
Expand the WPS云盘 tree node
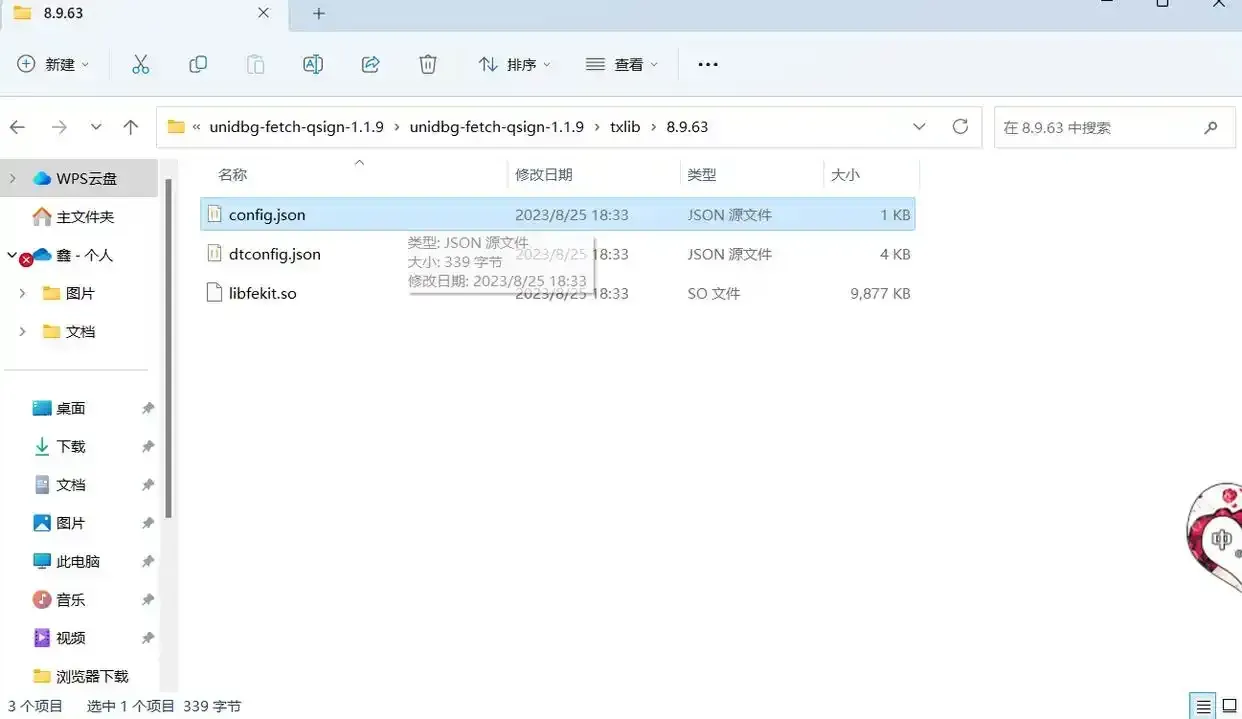click(13, 178)
